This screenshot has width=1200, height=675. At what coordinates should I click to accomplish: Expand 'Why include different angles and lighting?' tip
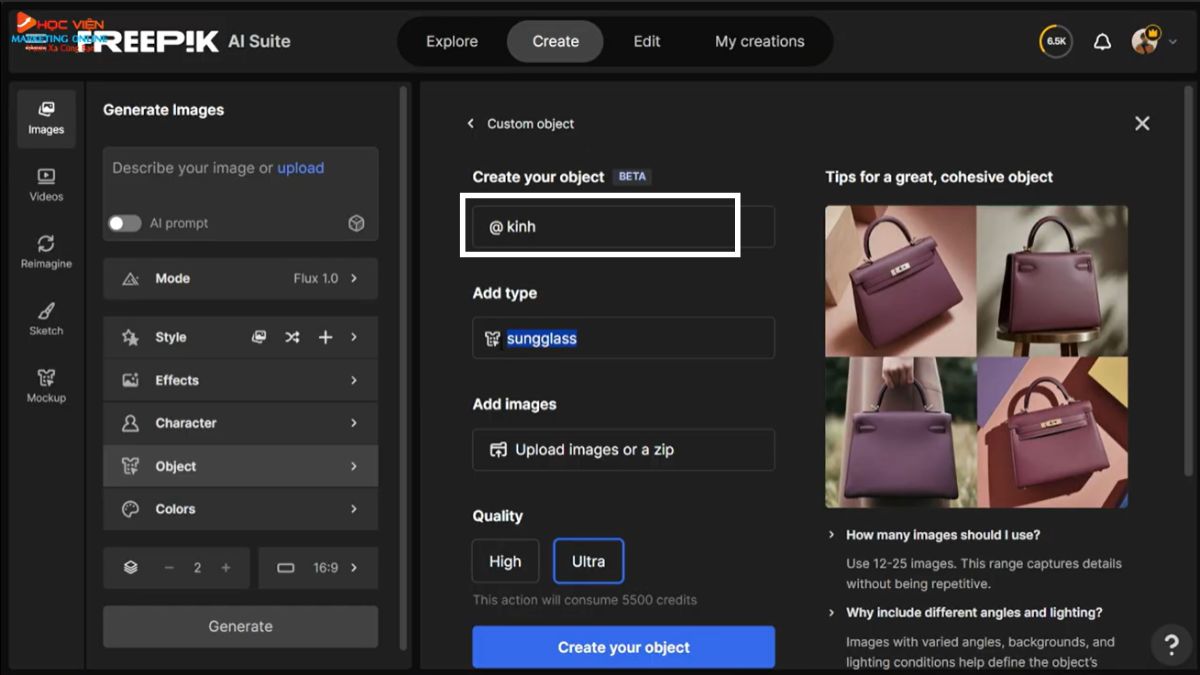coord(966,612)
